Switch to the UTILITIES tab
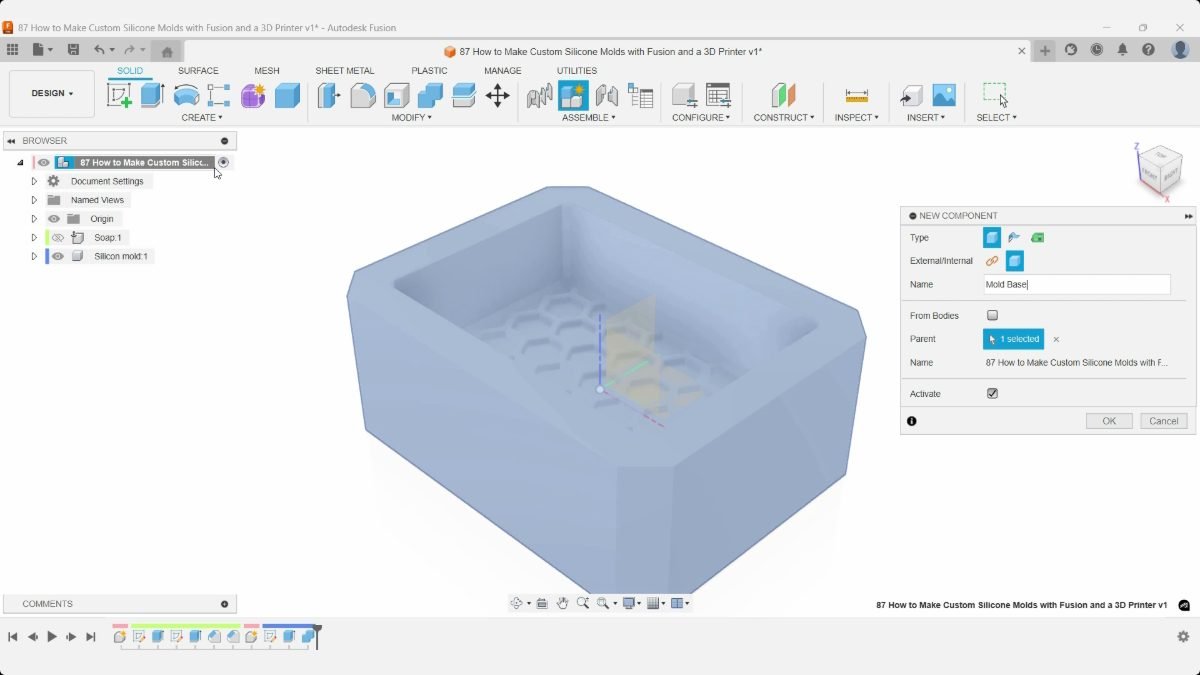The image size is (1200, 675). click(577, 71)
